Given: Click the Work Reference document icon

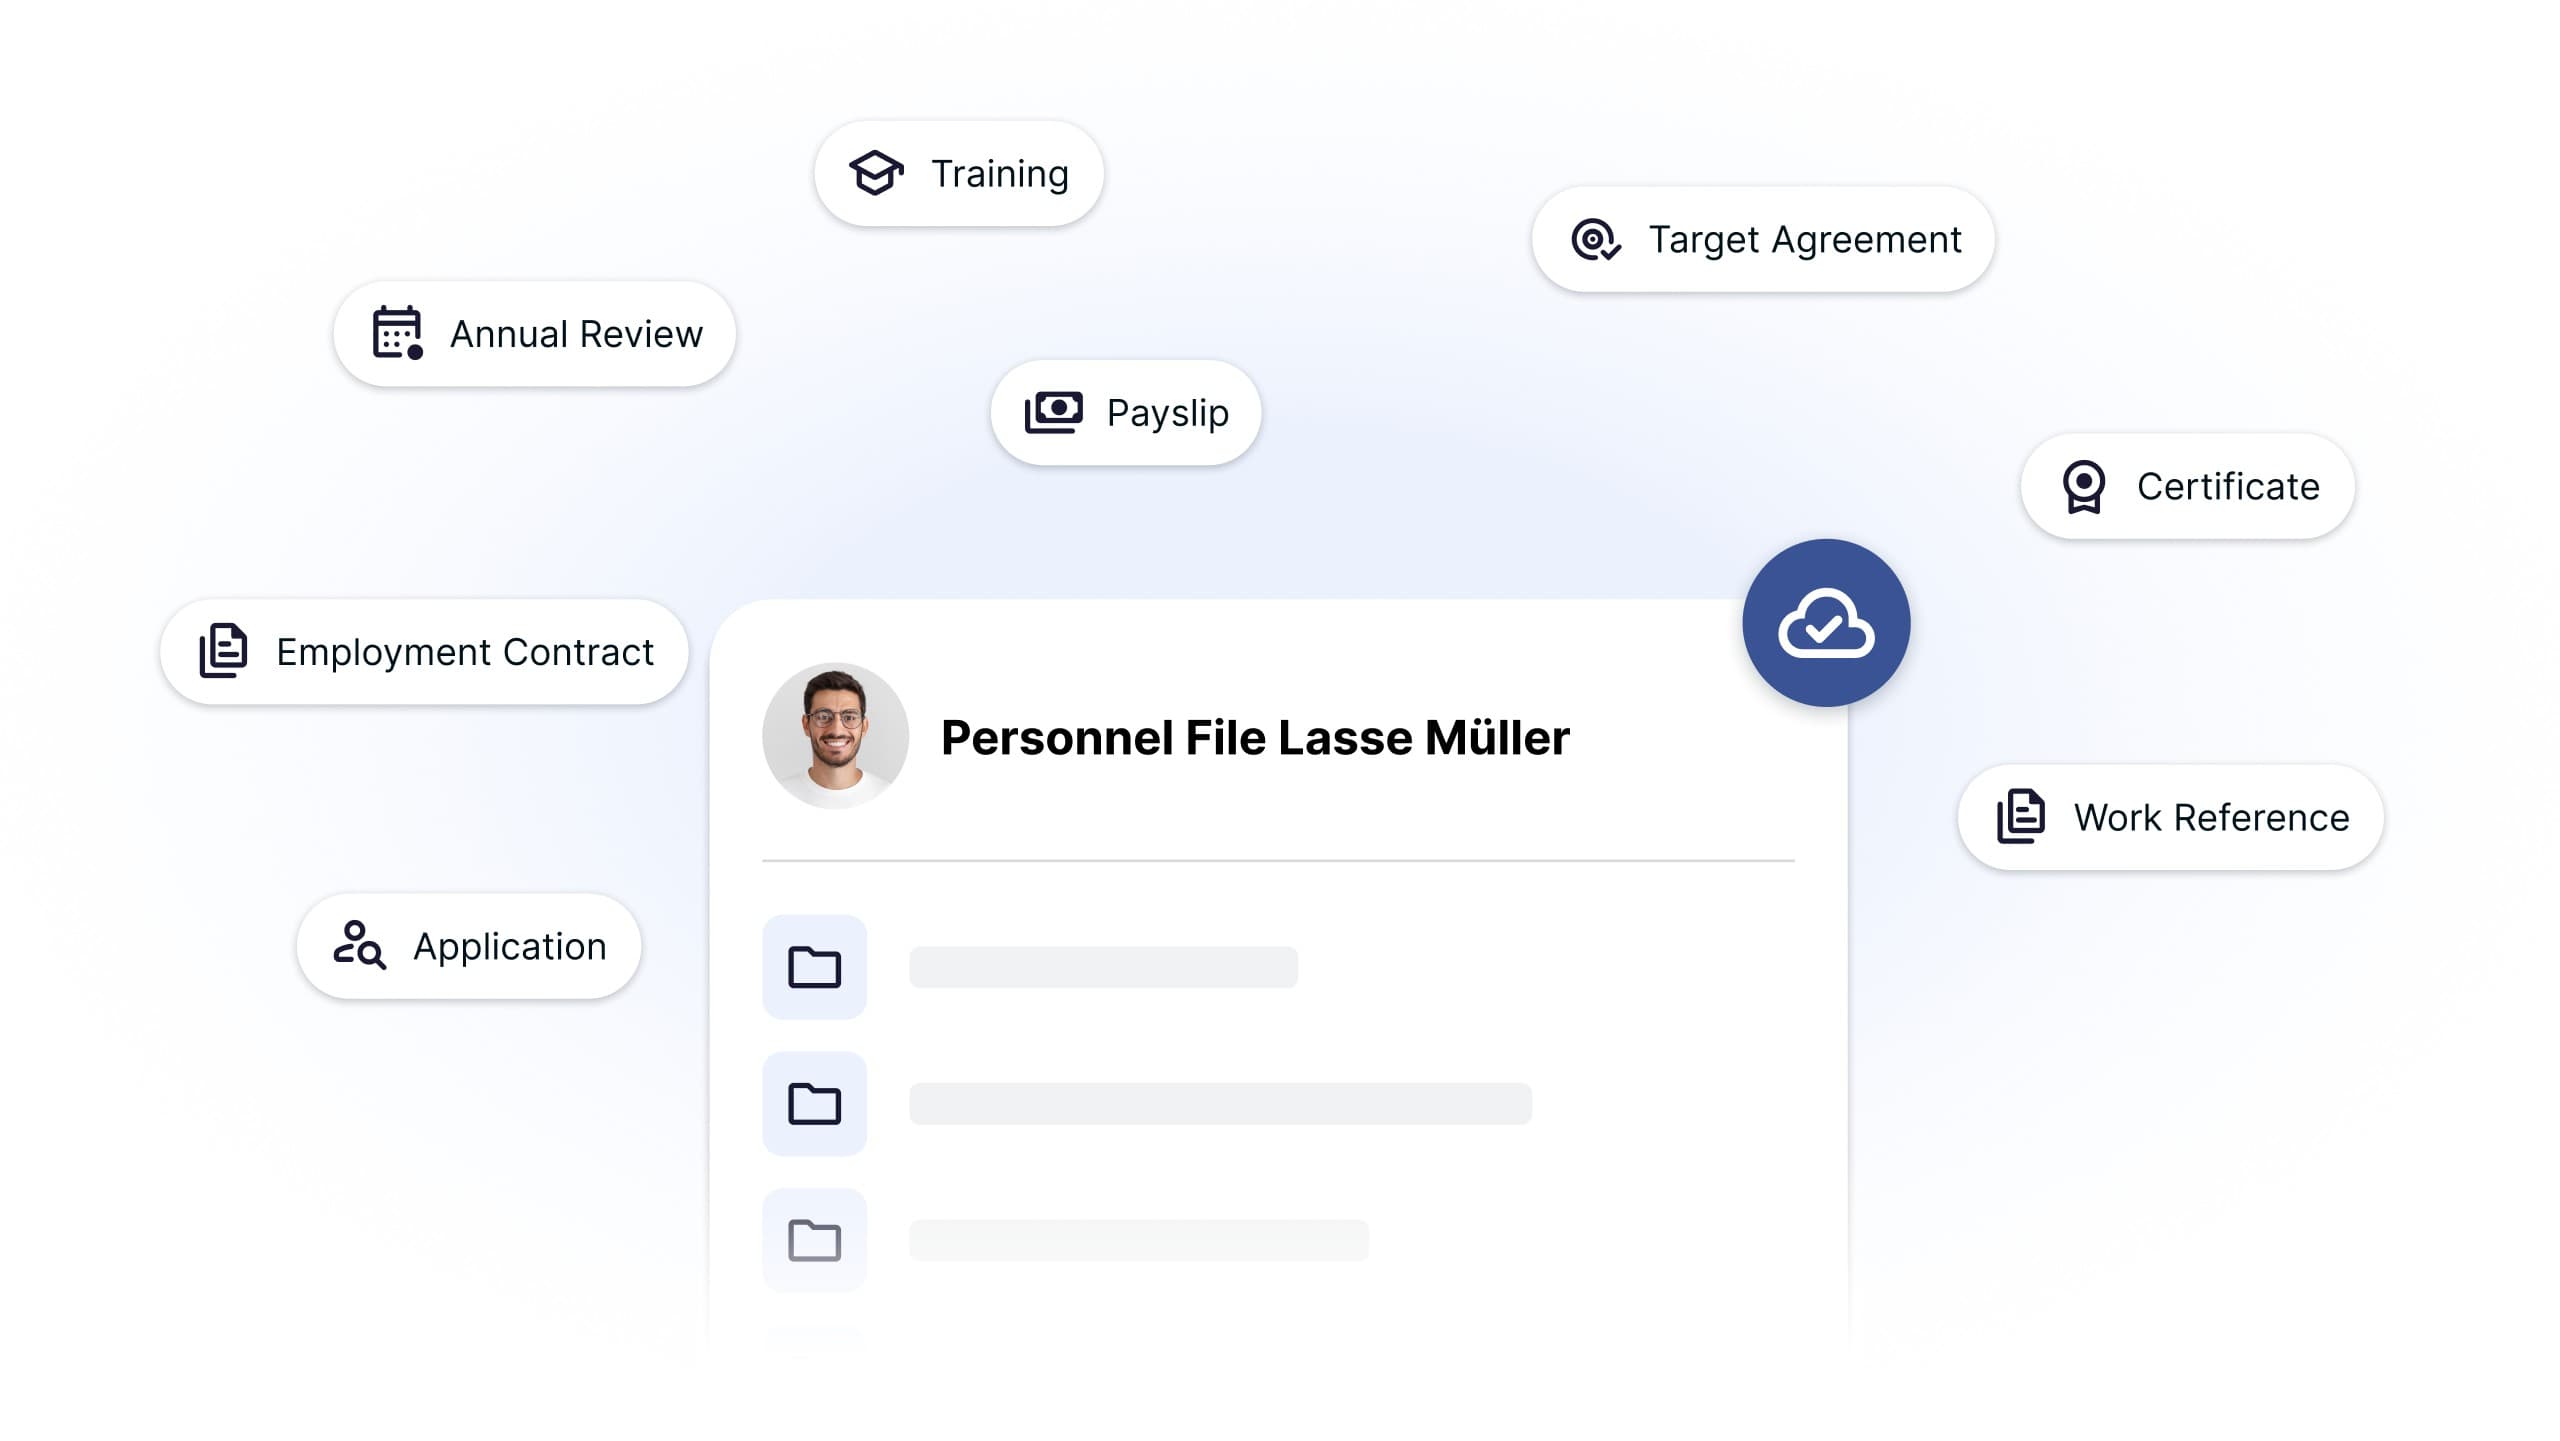Looking at the screenshot, I should [2021, 816].
